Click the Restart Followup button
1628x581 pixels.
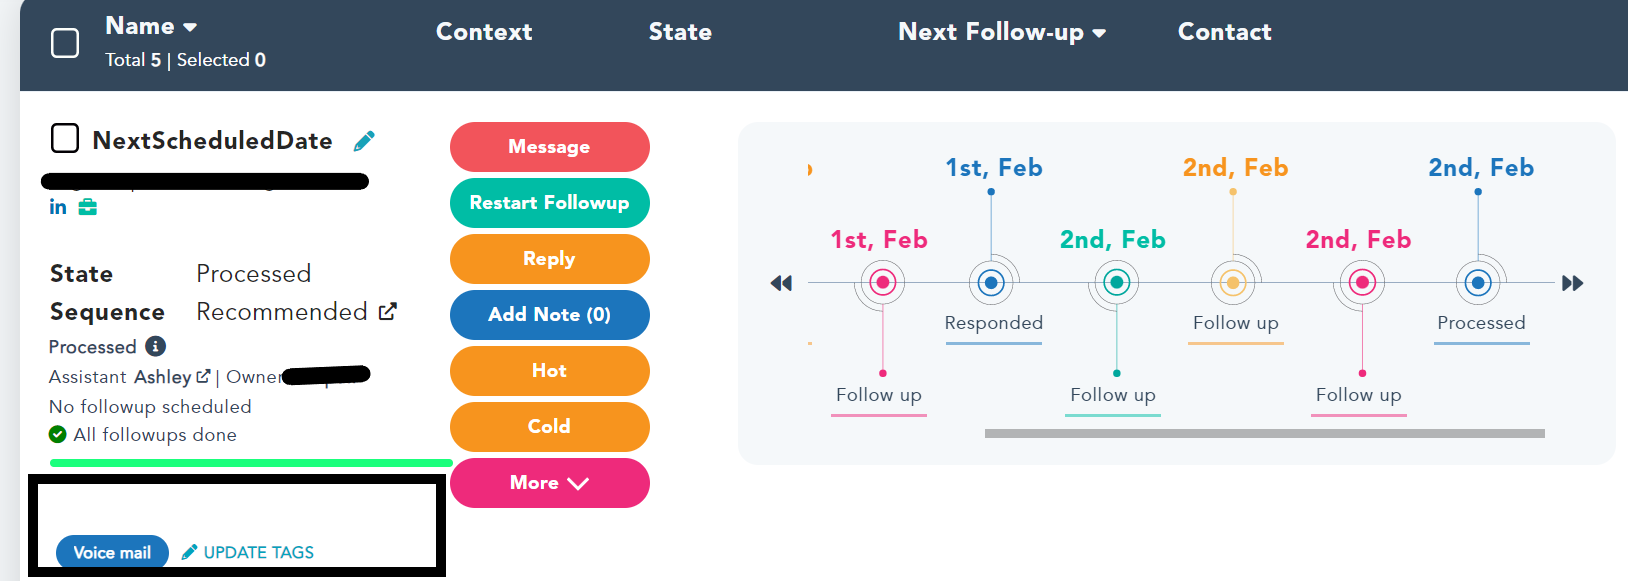tap(549, 203)
